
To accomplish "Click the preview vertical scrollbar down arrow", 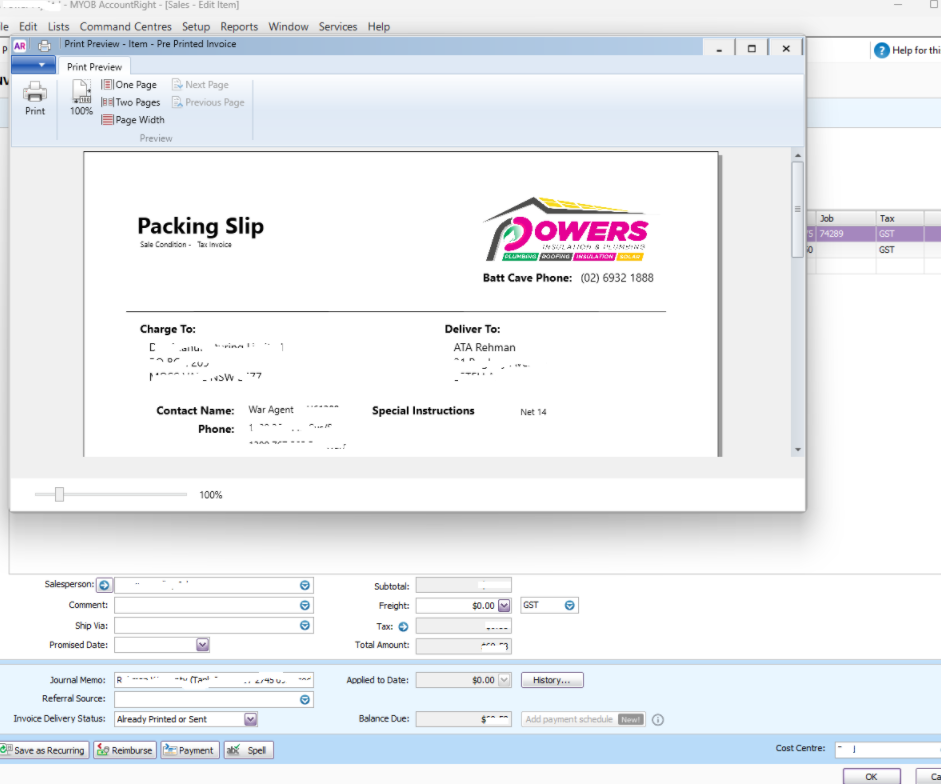I will click(798, 449).
